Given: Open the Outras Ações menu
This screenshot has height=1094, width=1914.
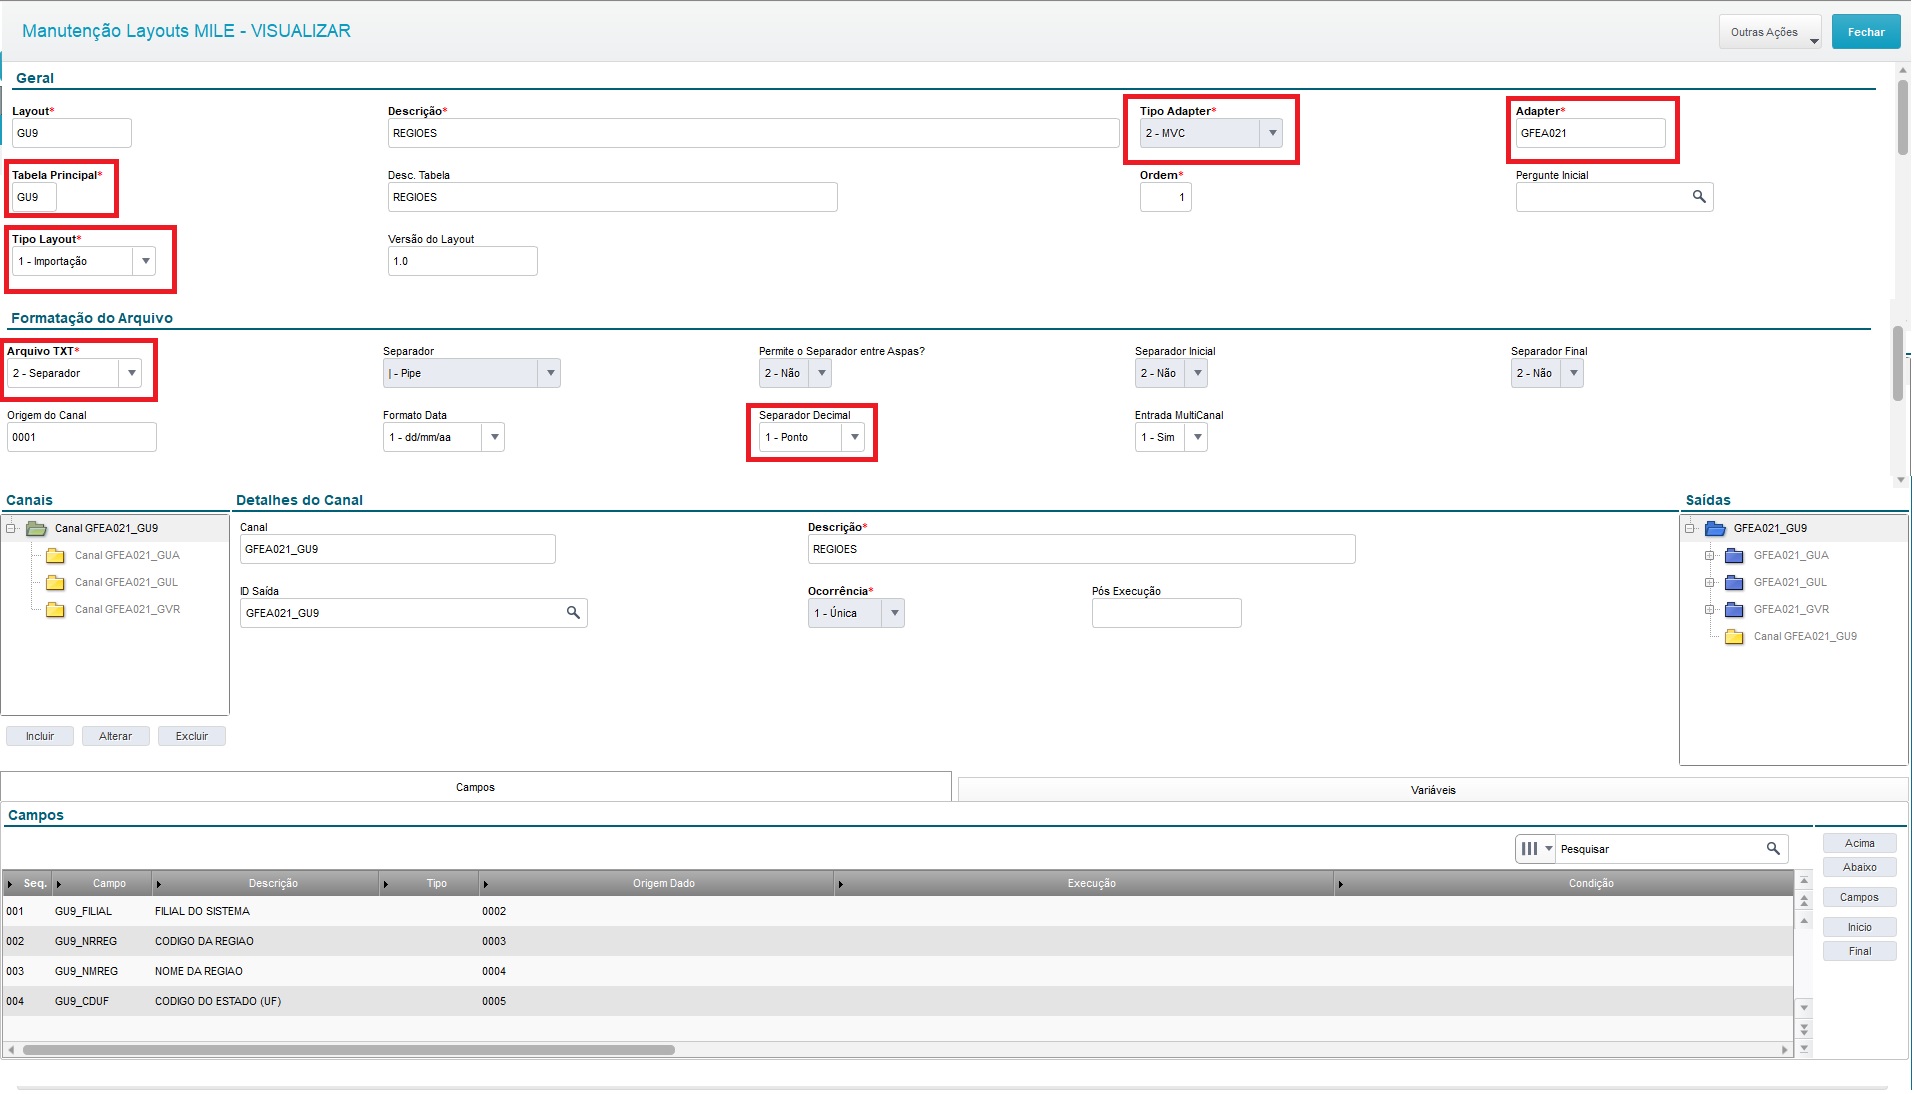Looking at the screenshot, I should 1770,32.
